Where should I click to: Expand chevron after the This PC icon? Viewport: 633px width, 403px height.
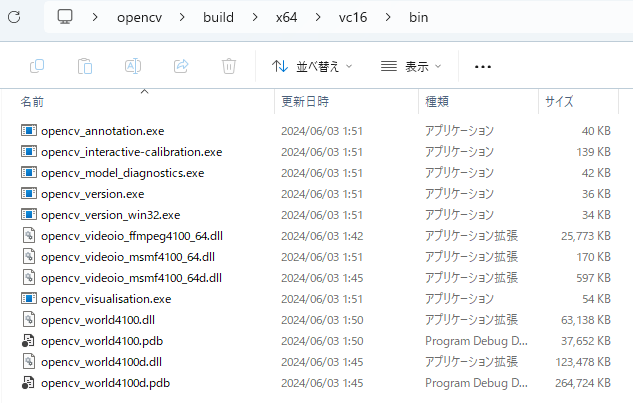95,17
